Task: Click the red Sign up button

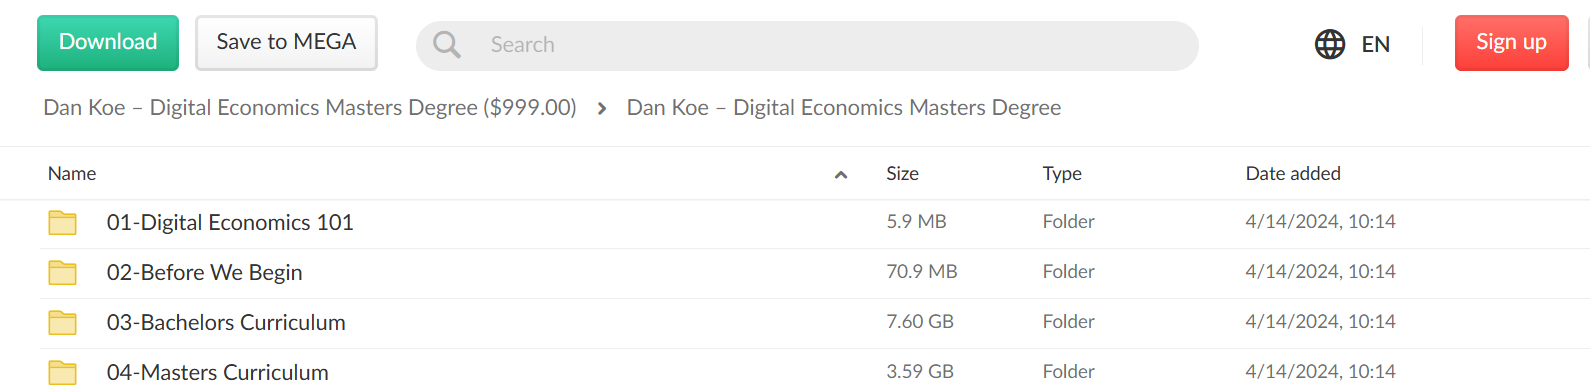Action: 1511,43
